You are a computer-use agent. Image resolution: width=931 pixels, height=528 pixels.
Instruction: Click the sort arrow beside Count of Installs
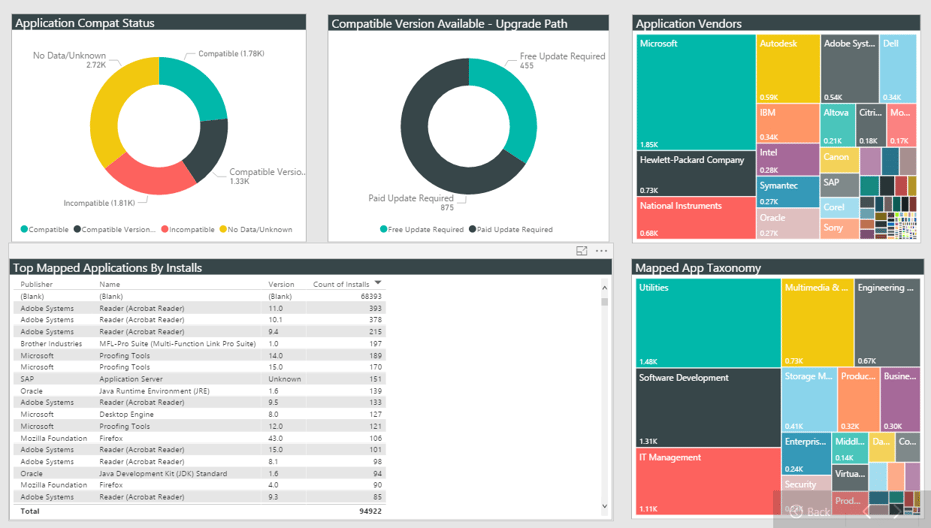tap(378, 283)
